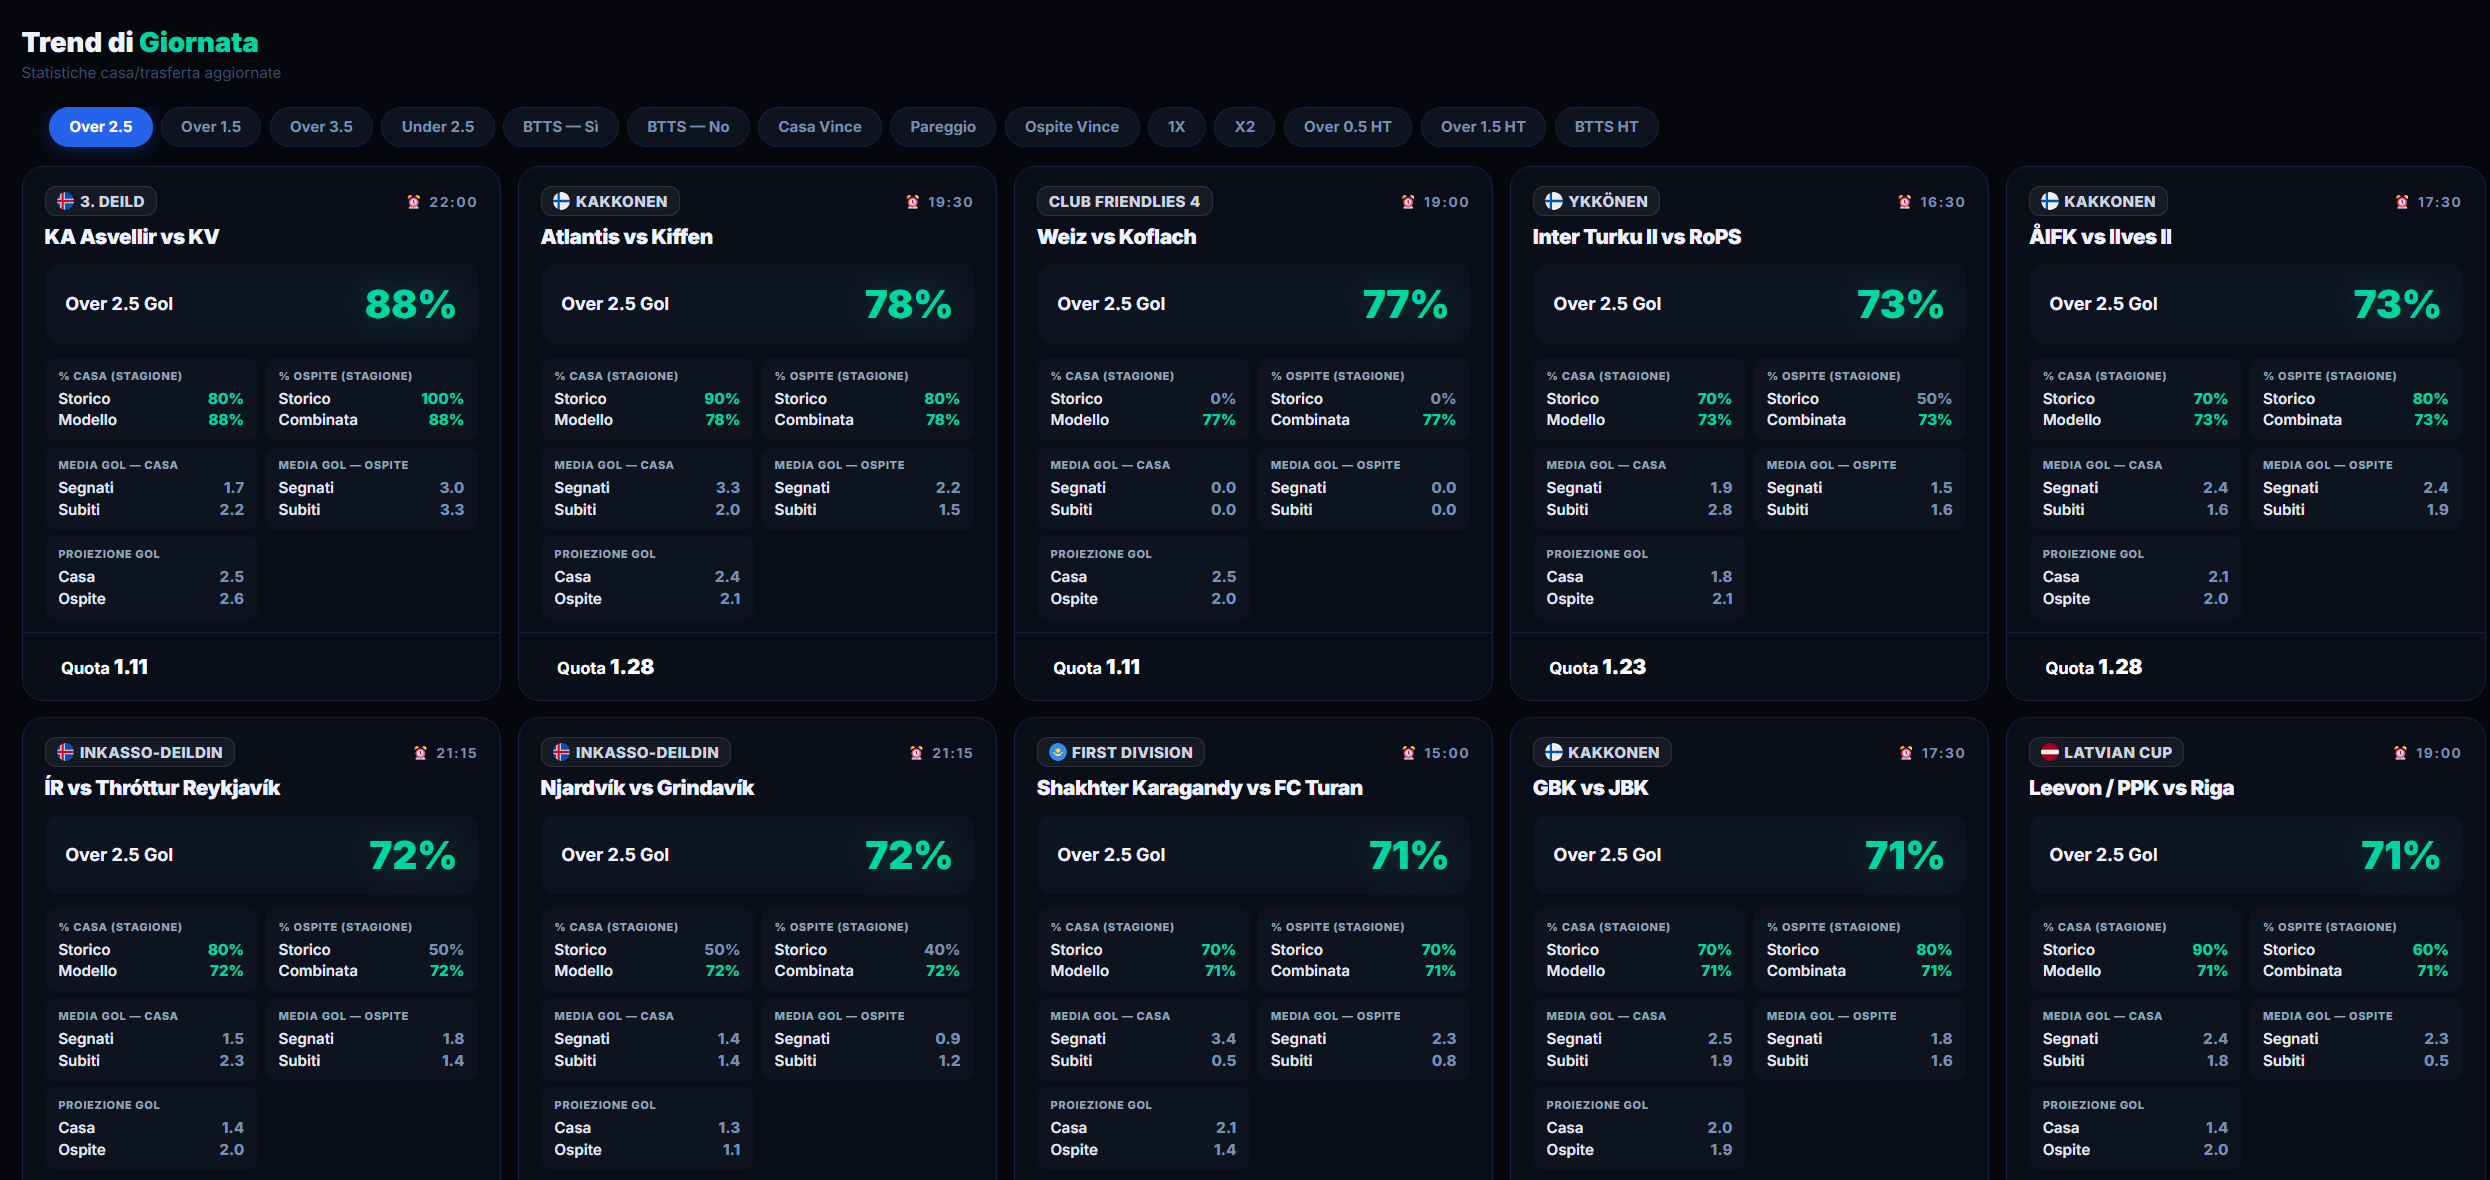Image resolution: width=2490 pixels, height=1180 pixels.
Task: Open the Over 0.5 HT filter
Action: pyautogui.click(x=1348, y=127)
